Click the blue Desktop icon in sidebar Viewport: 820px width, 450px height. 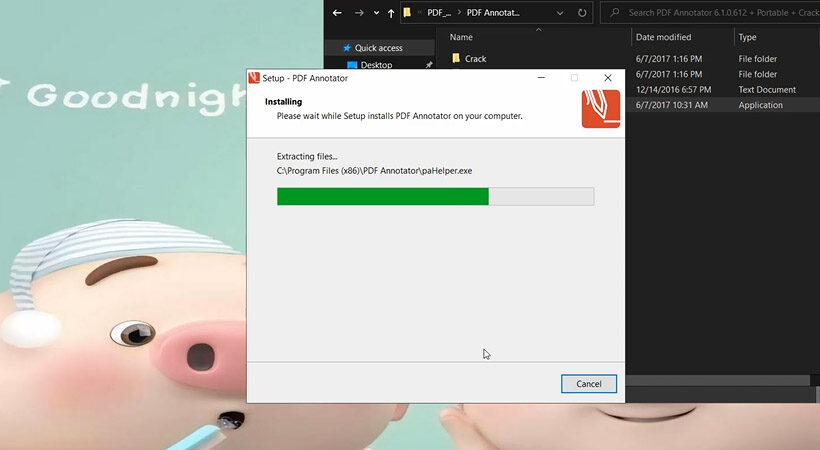coord(352,66)
